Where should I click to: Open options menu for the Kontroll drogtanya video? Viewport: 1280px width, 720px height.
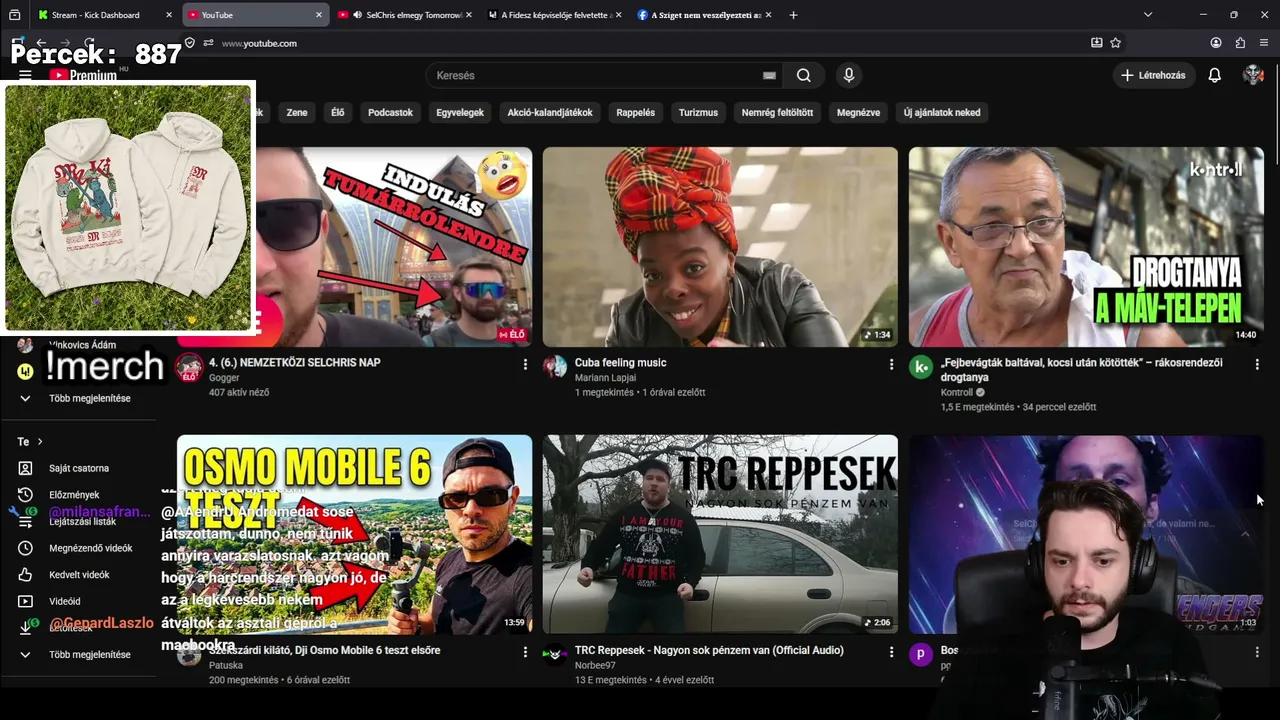coord(1257,365)
